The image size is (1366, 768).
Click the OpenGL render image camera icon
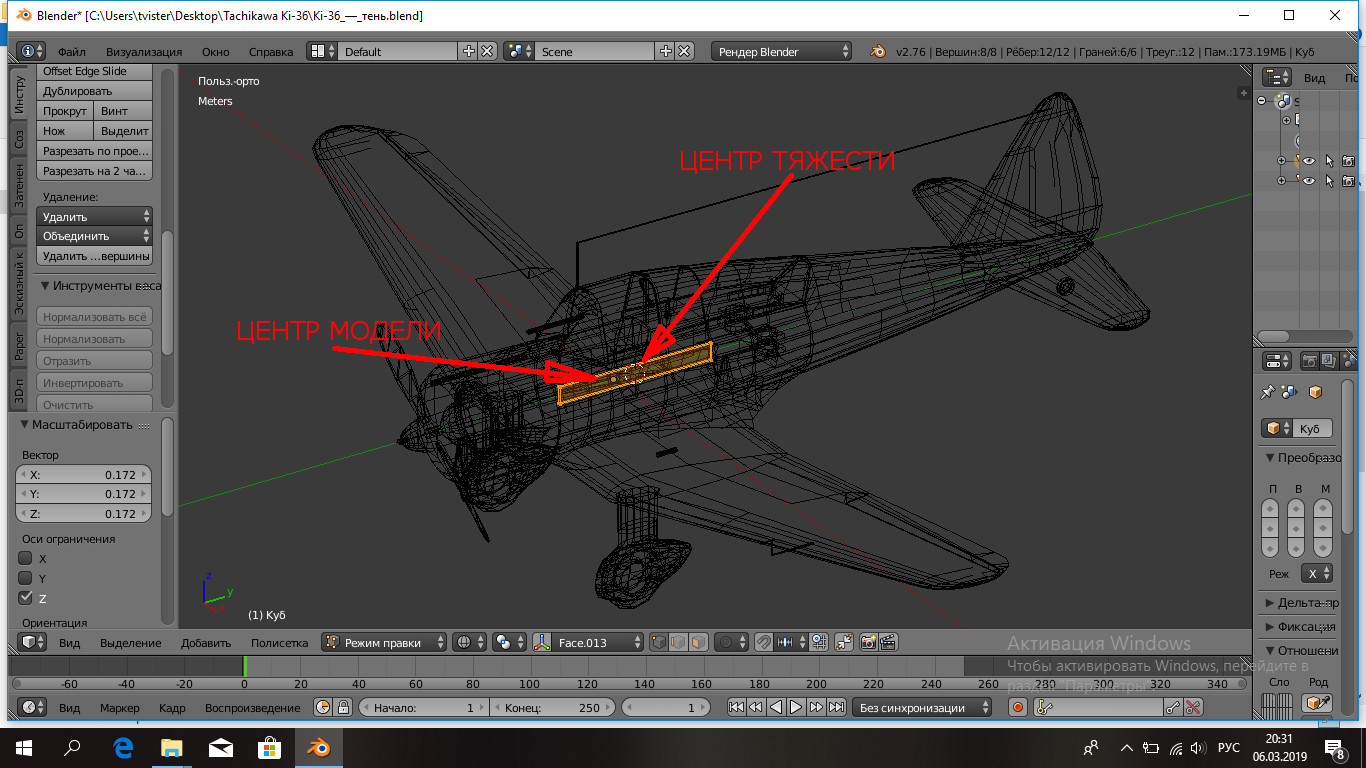(x=867, y=642)
